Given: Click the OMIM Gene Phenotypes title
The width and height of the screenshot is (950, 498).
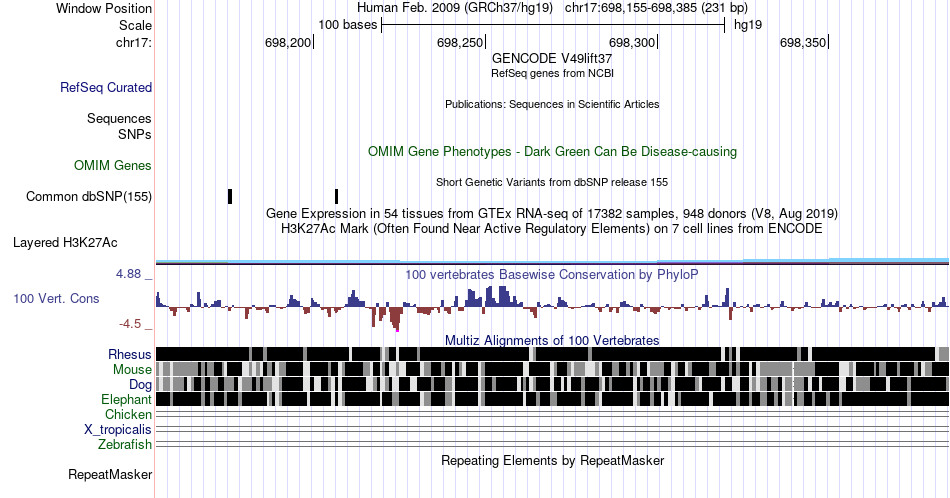Looking at the screenshot, I should (552, 151).
